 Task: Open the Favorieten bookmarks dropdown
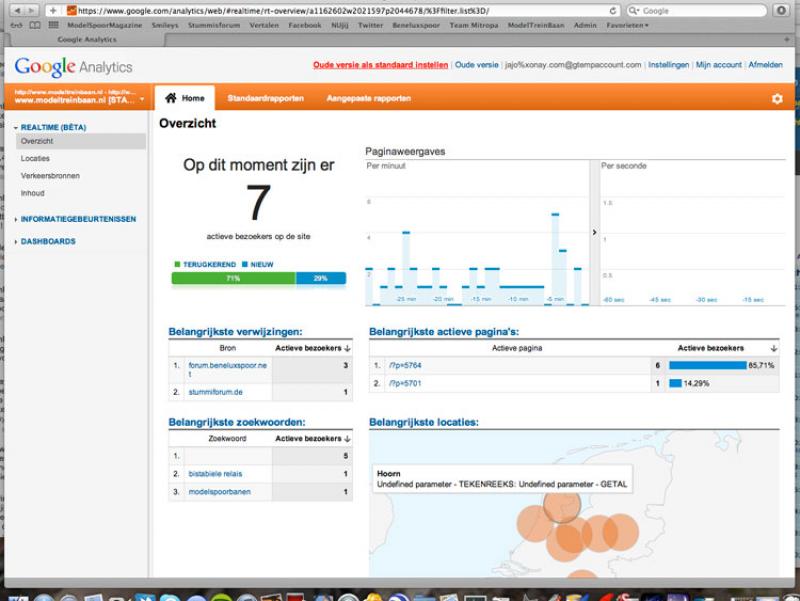point(628,25)
